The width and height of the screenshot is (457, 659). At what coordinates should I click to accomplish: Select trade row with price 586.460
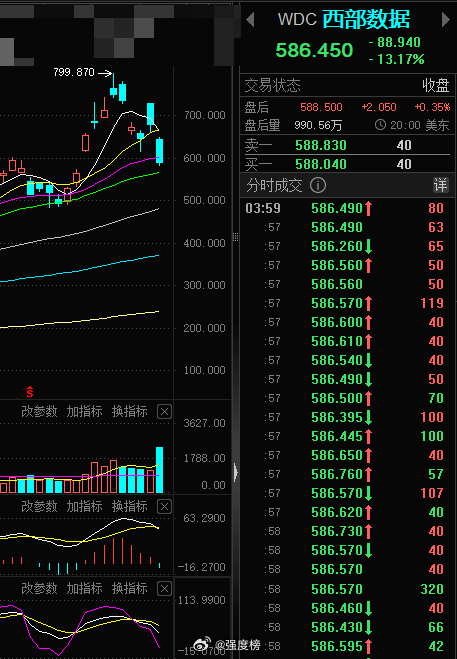(x=347, y=608)
